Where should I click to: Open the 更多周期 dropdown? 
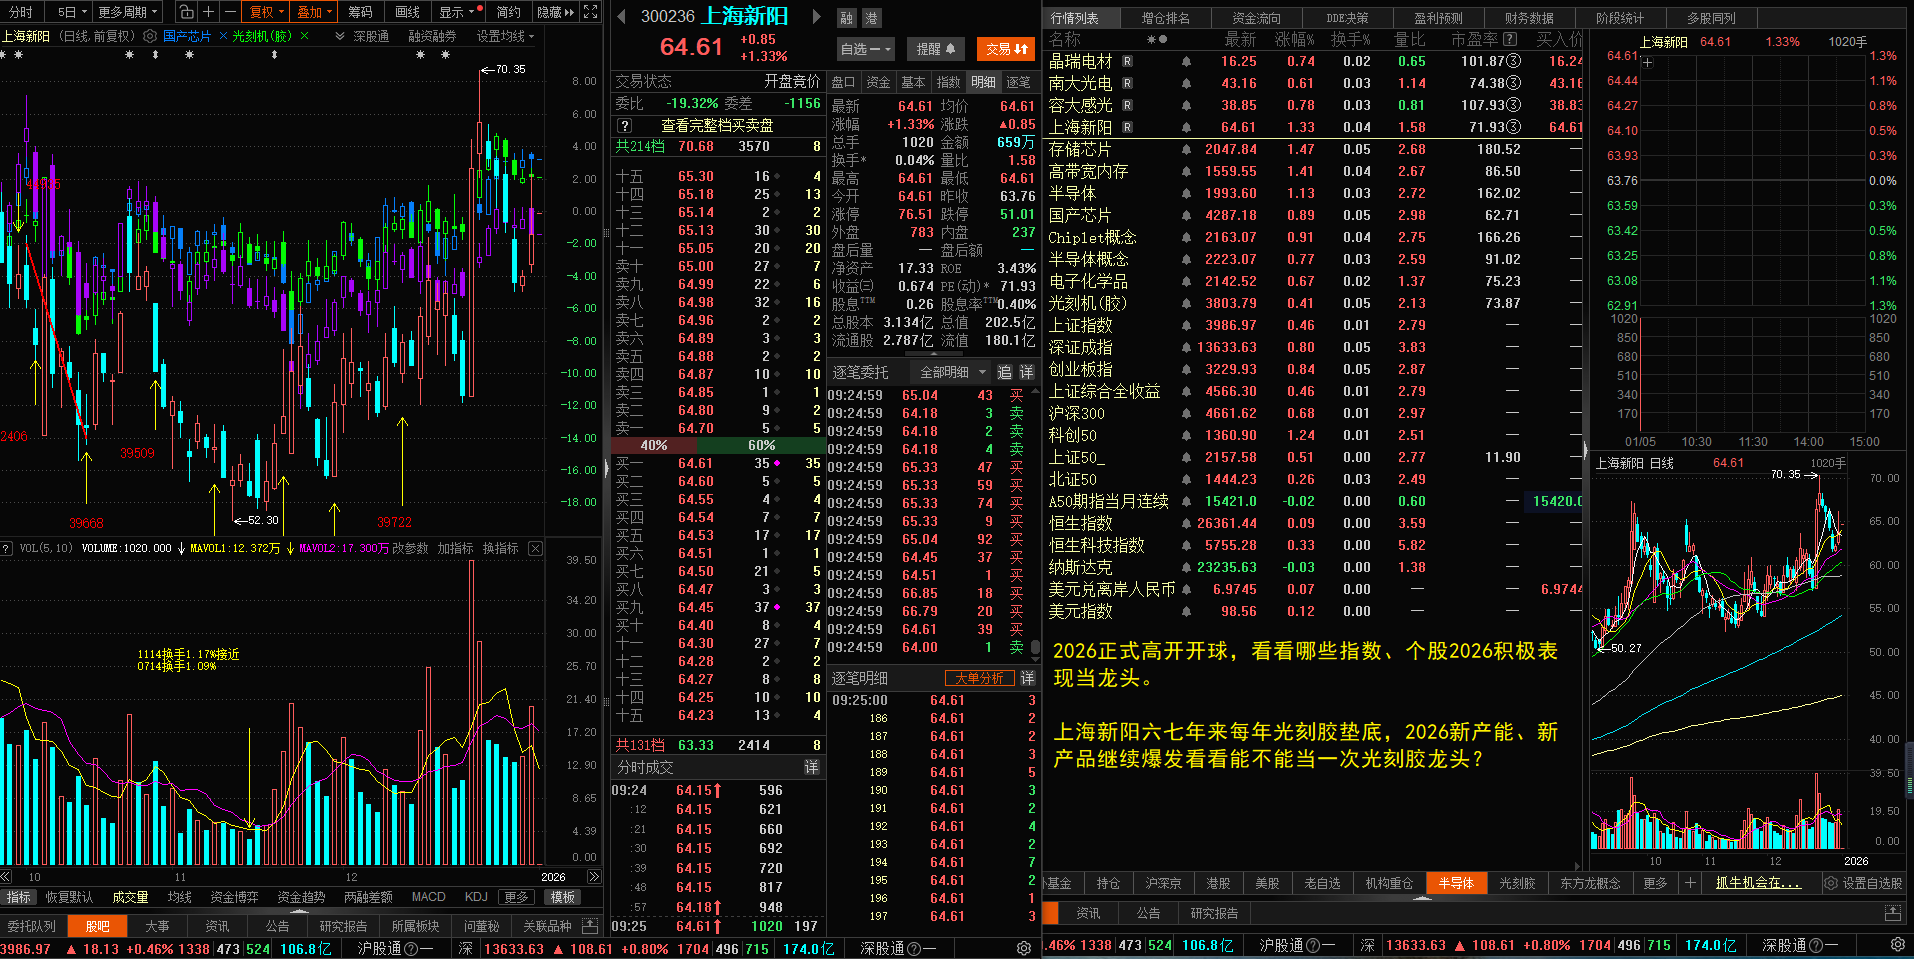click(127, 12)
